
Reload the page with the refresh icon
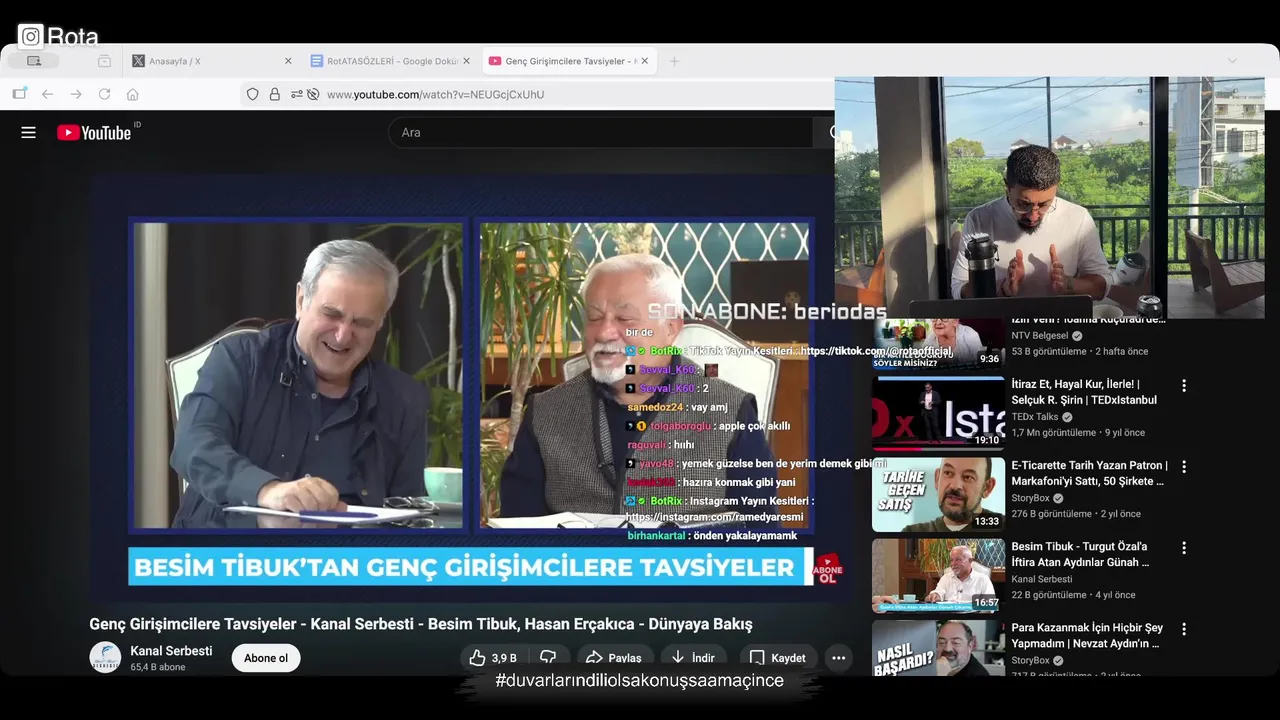104,94
